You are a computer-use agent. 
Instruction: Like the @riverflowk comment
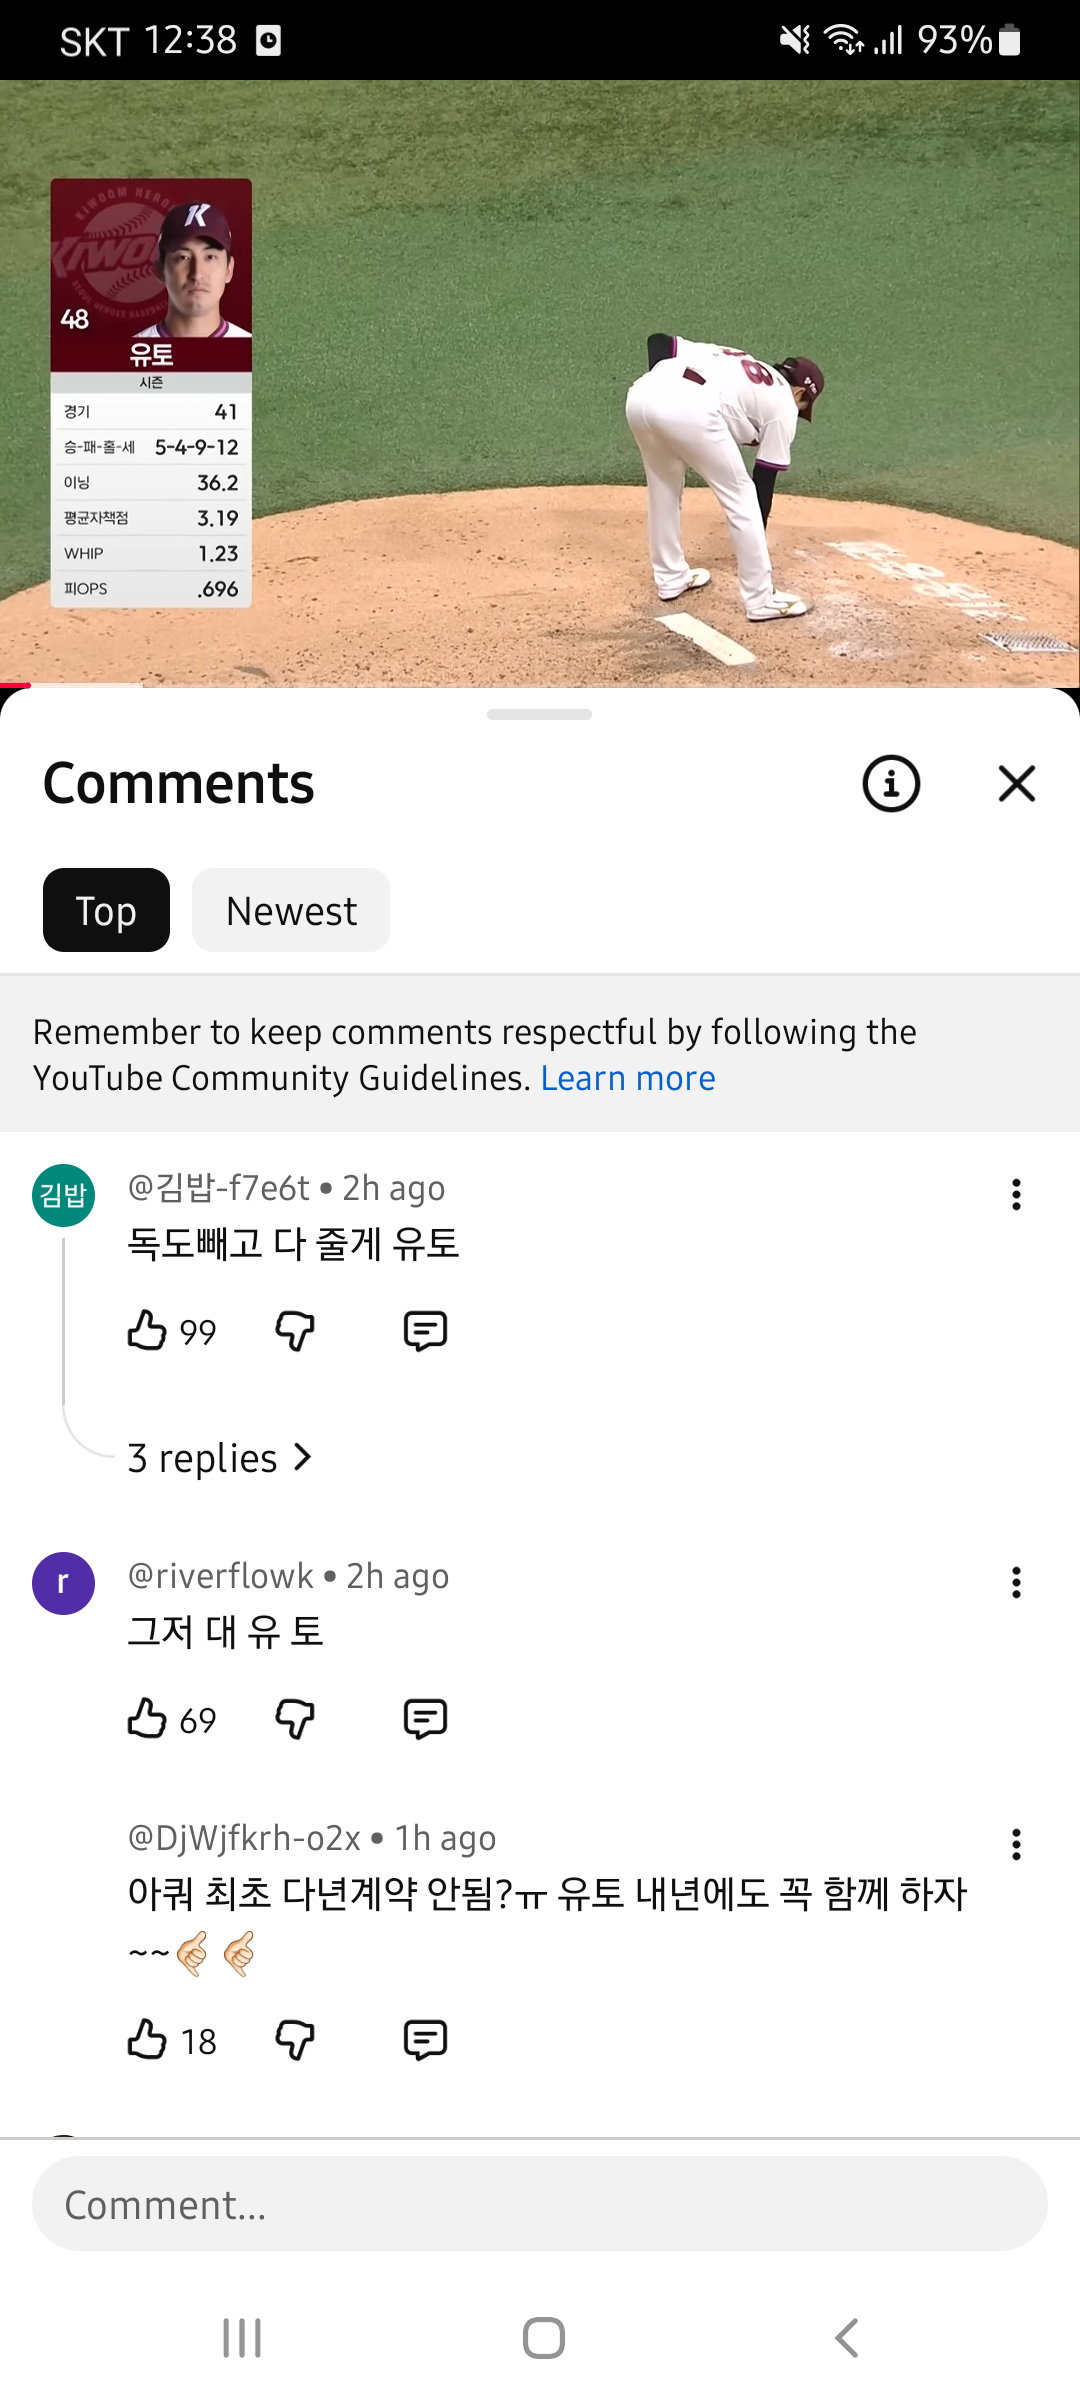[x=147, y=1719]
